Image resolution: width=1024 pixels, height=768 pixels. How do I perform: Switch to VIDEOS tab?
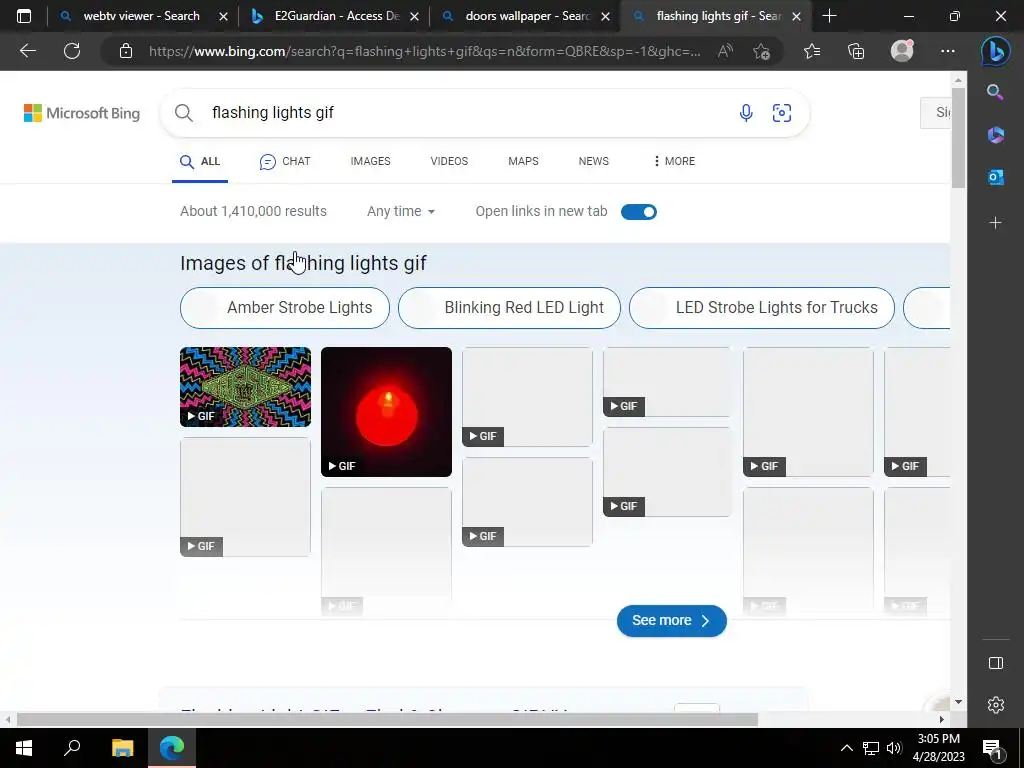coord(449,161)
